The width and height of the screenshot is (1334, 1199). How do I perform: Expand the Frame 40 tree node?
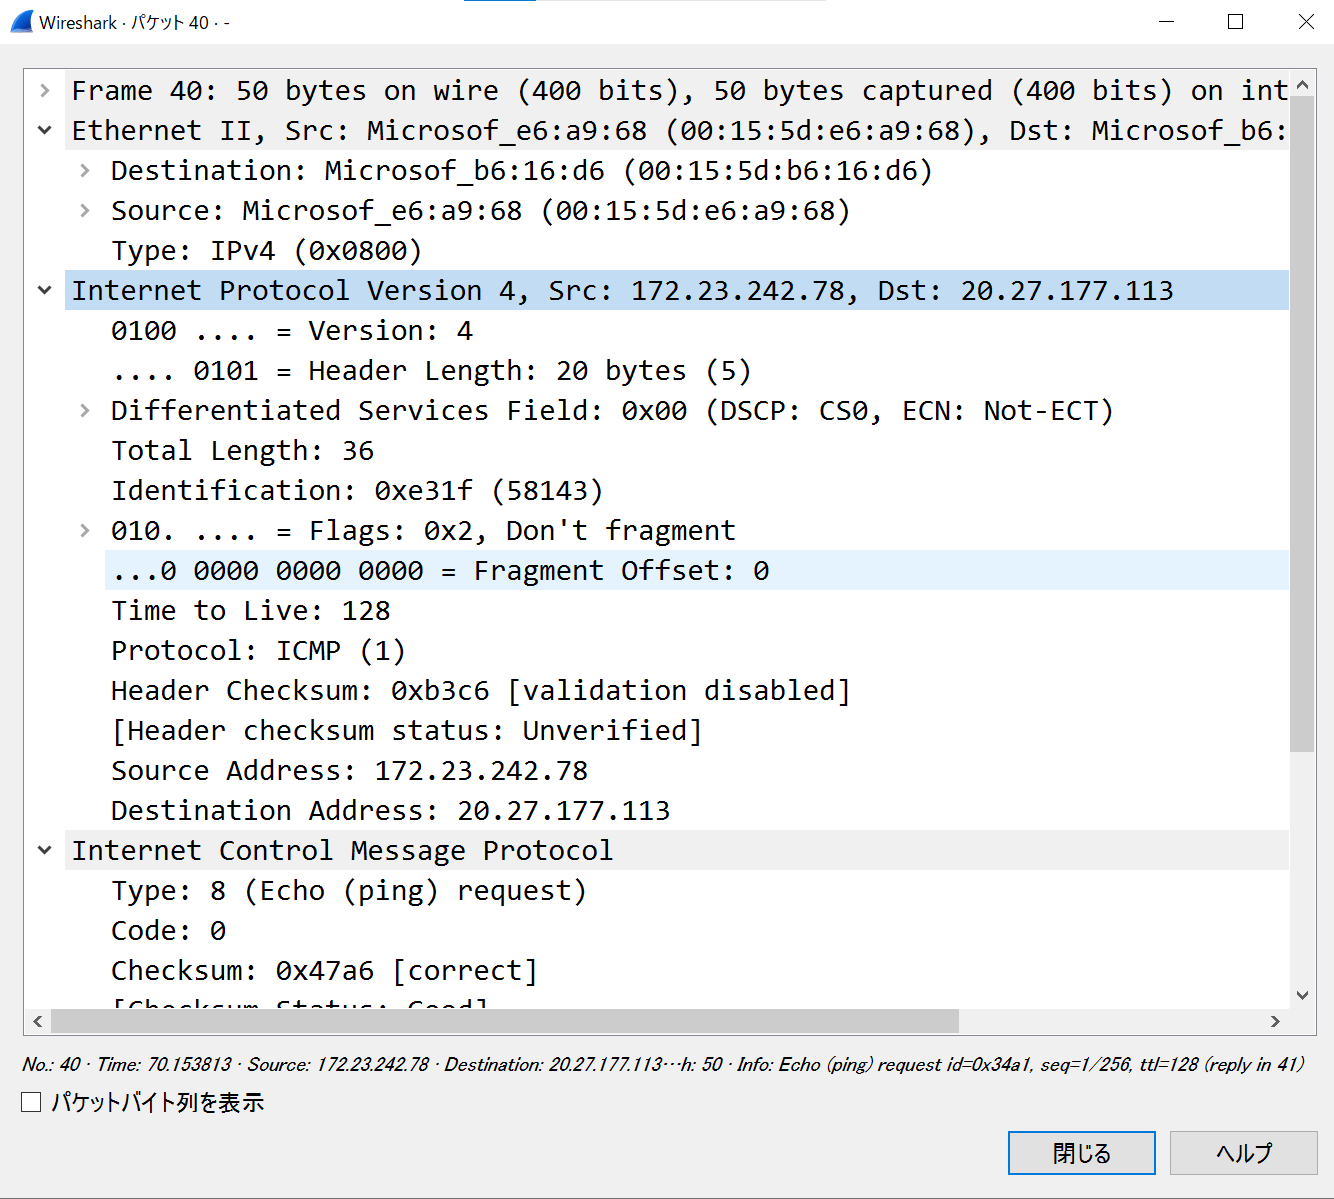click(45, 91)
